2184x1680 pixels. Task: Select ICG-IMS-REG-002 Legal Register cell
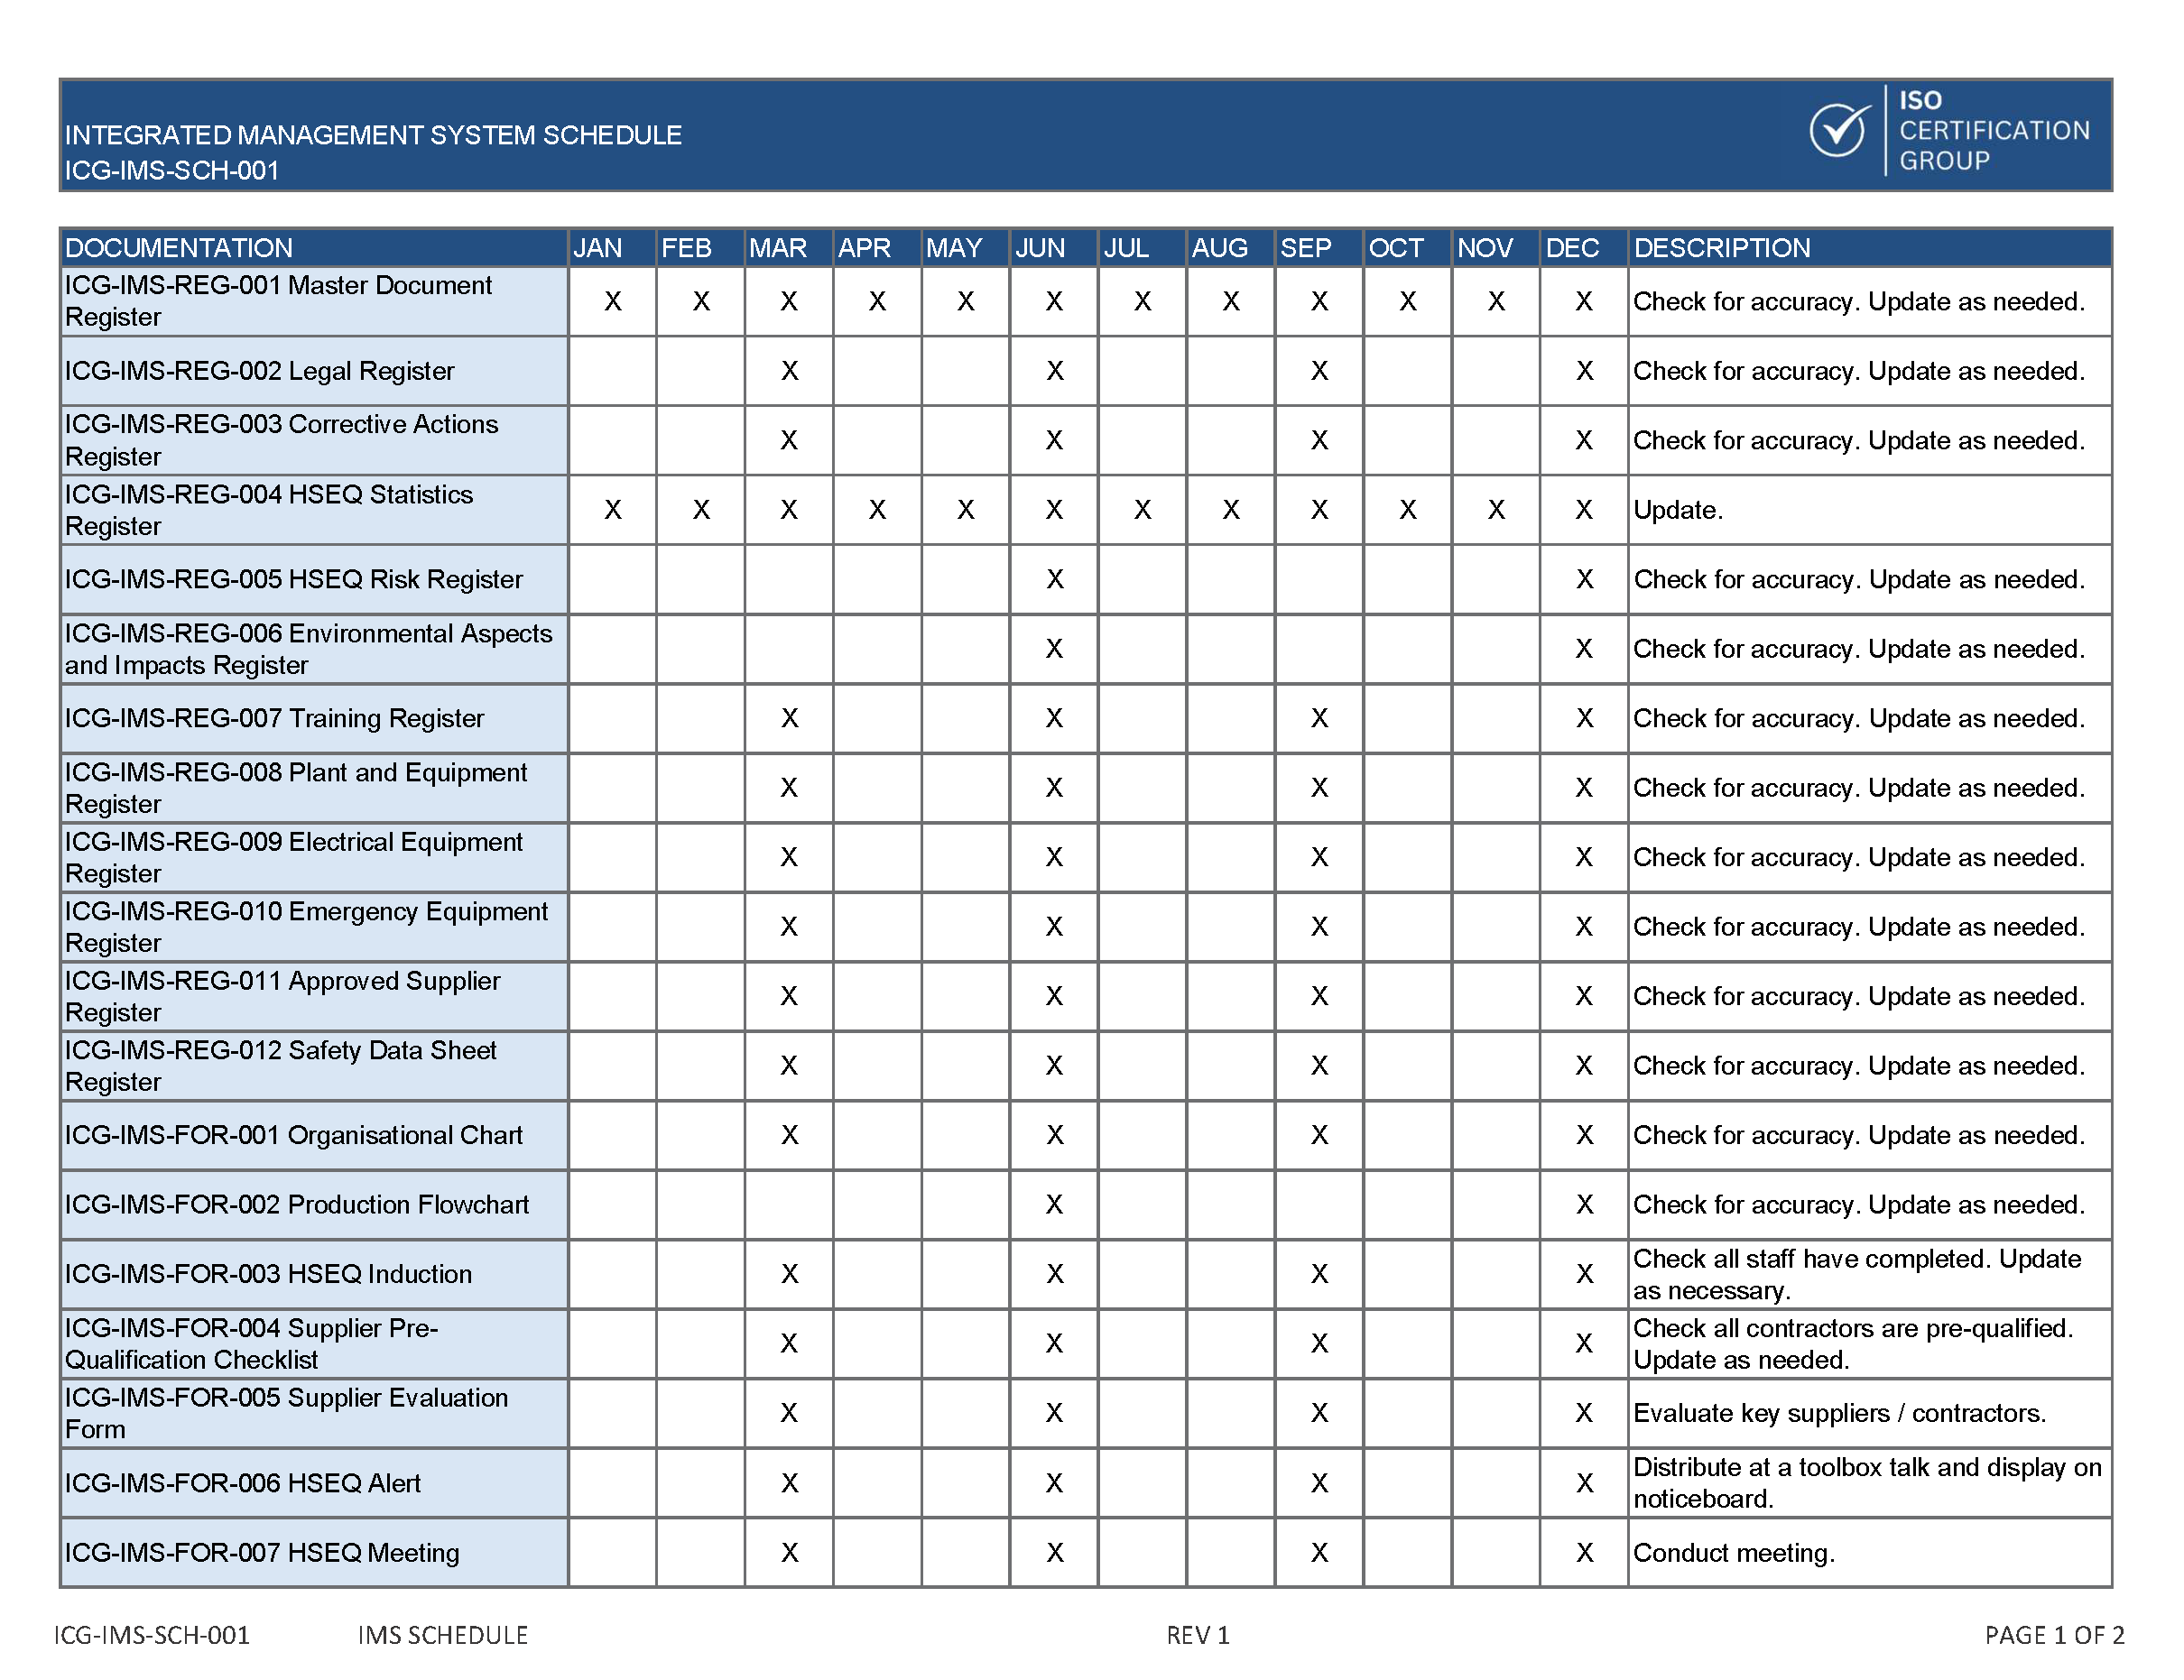(314, 371)
